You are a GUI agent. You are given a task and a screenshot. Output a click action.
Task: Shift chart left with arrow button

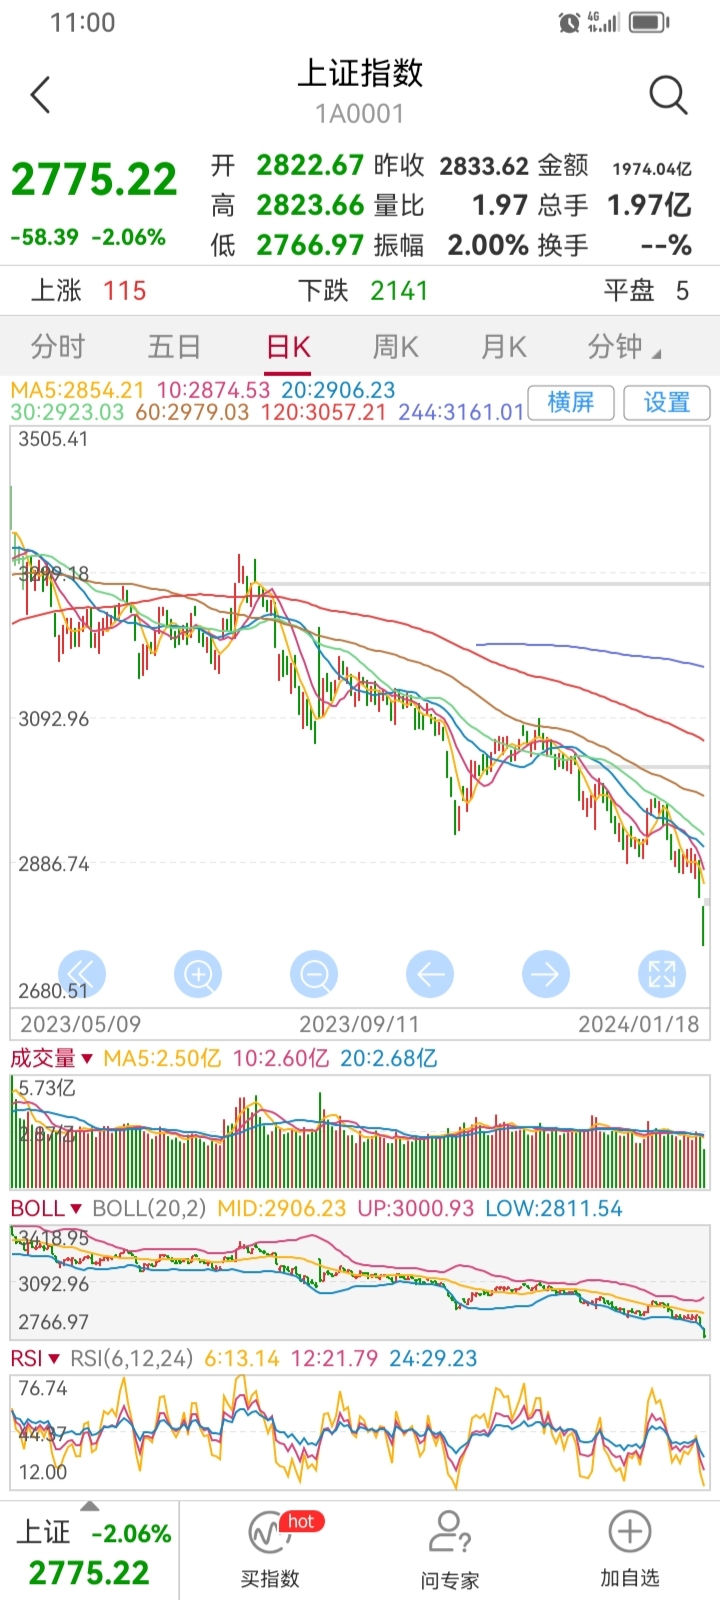430,973
